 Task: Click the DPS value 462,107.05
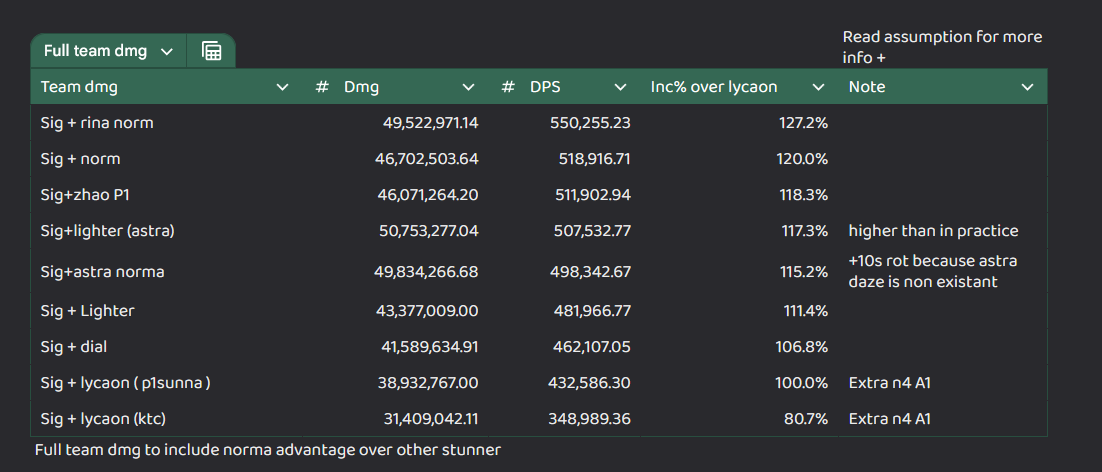click(x=591, y=346)
